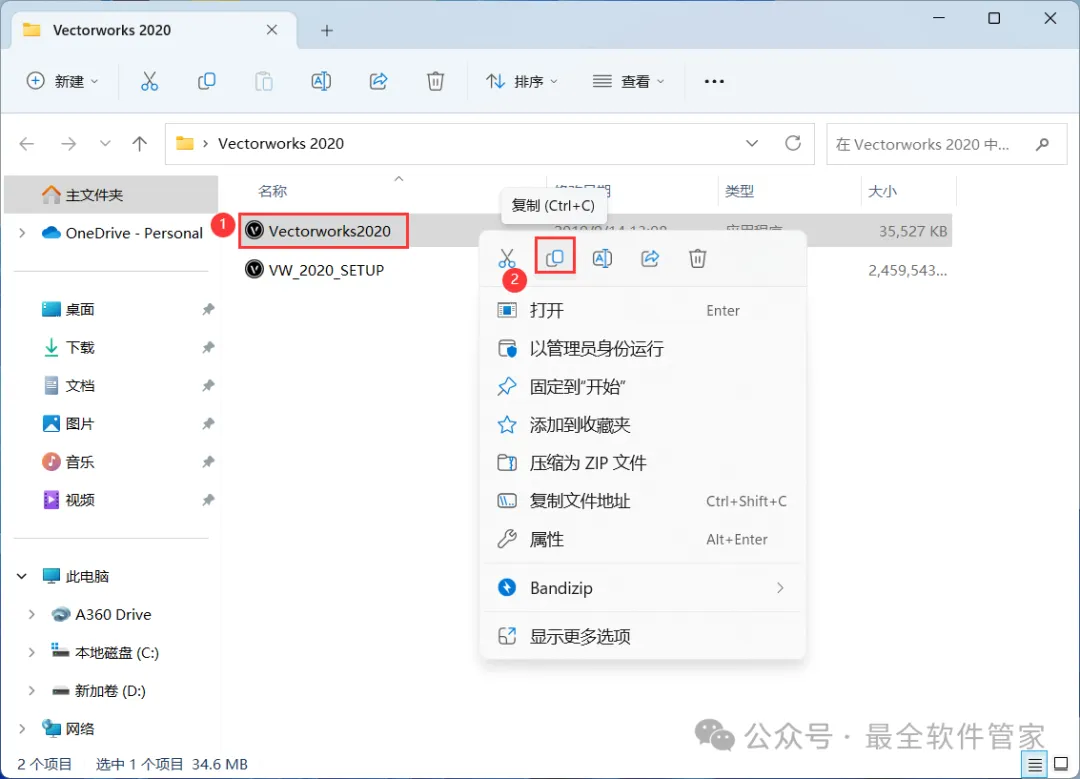Click the Delete trash icon in the top toolbar

point(435,81)
